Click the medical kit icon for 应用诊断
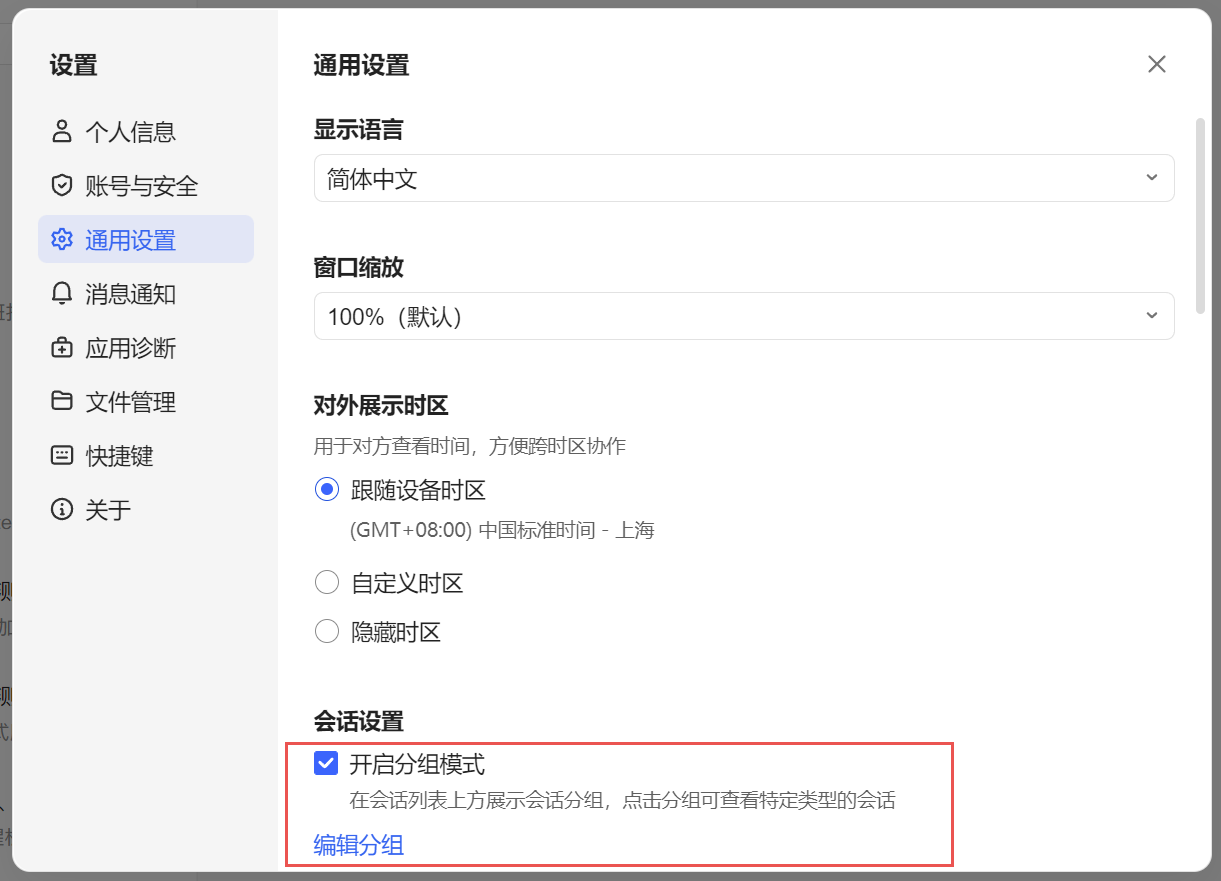This screenshot has width=1221, height=881. click(x=62, y=348)
